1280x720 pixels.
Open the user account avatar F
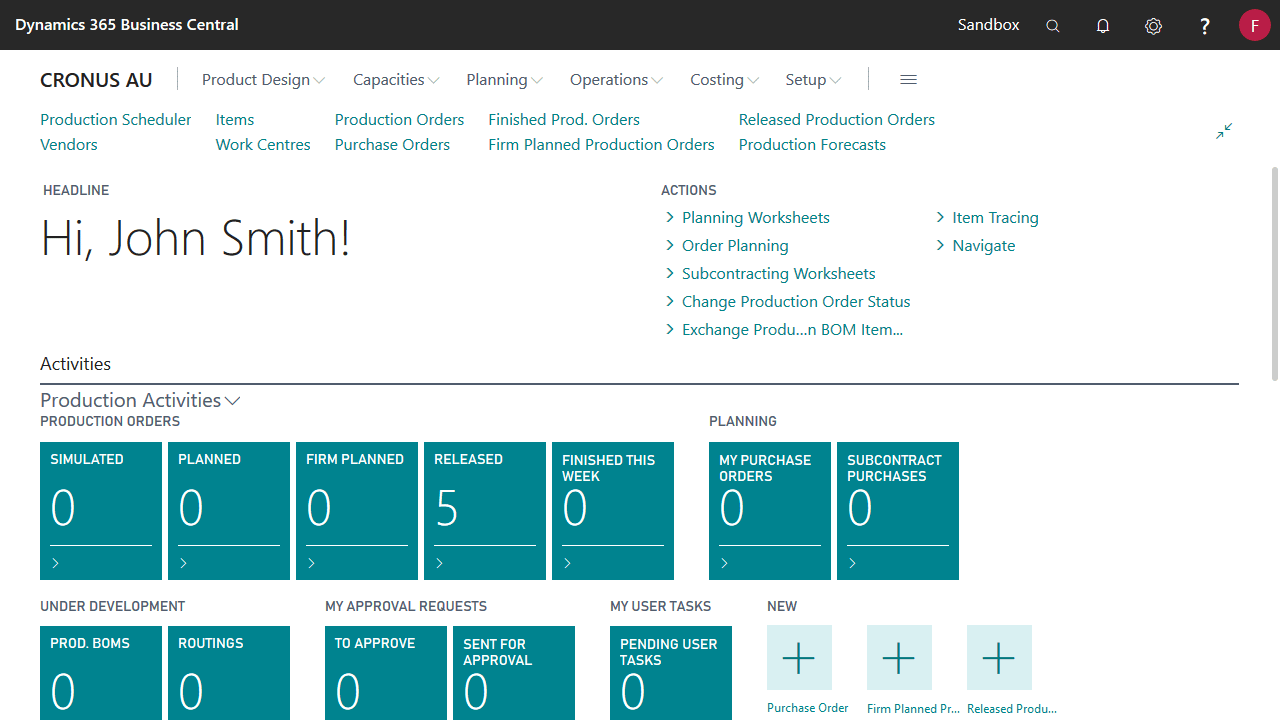pos(1254,25)
